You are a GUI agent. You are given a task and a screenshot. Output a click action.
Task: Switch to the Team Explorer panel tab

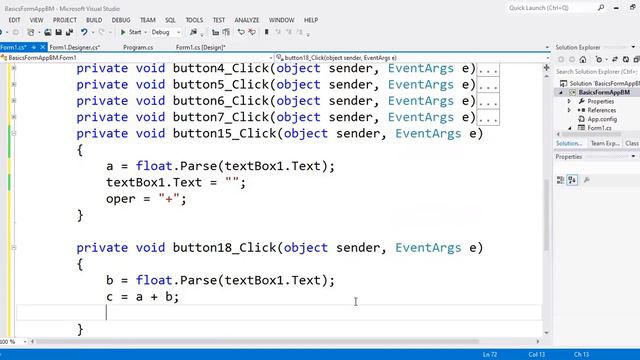pos(604,143)
